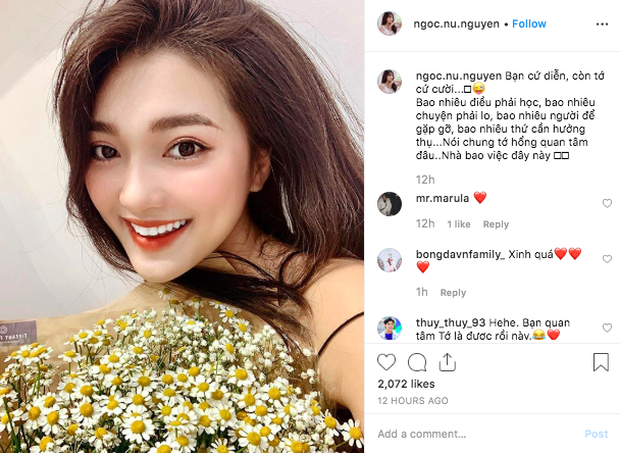Follow ngoc.nu.nguyen
This screenshot has height=453, width=620.
529,24
